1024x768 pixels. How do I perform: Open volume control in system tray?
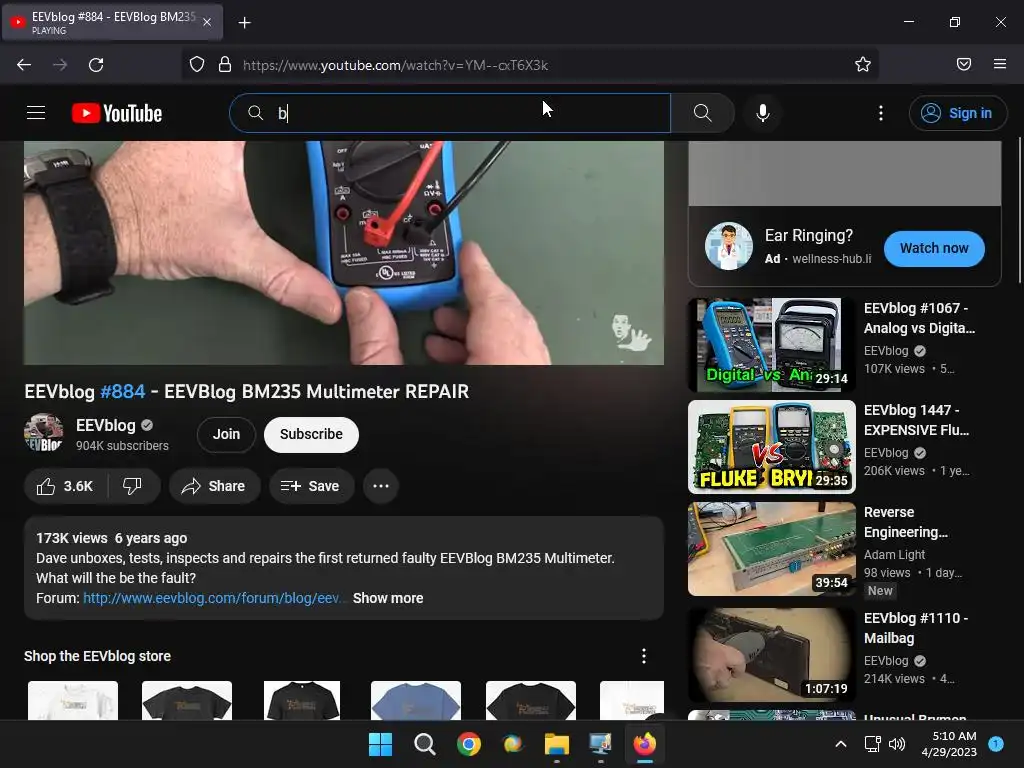[x=897, y=744]
